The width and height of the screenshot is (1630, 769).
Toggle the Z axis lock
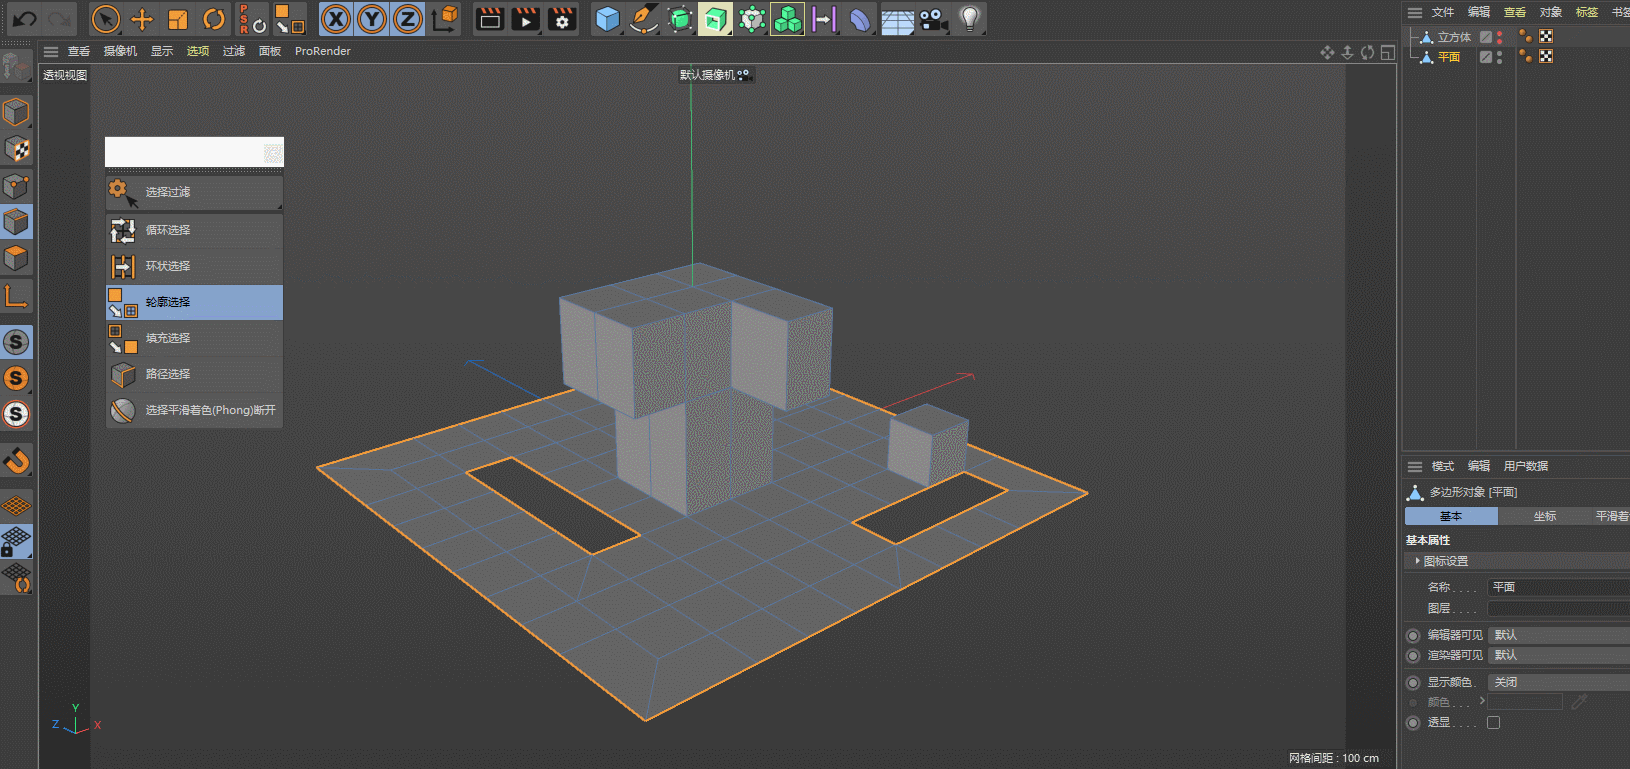pyautogui.click(x=408, y=19)
